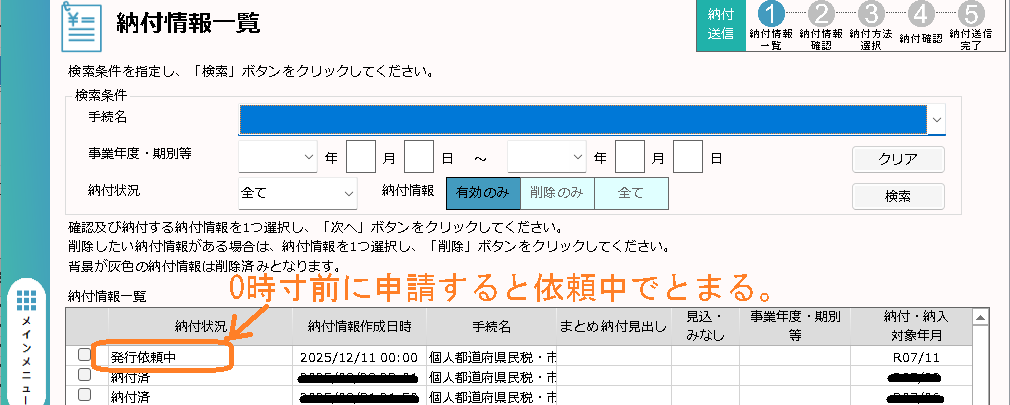Screen dimensions: 1010x405
Task: Click step 1 納付情報一覧 circle
Action: point(772,14)
